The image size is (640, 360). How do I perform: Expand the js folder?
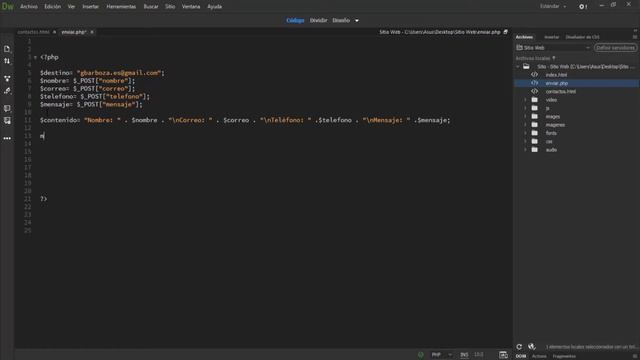tap(525, 108)
